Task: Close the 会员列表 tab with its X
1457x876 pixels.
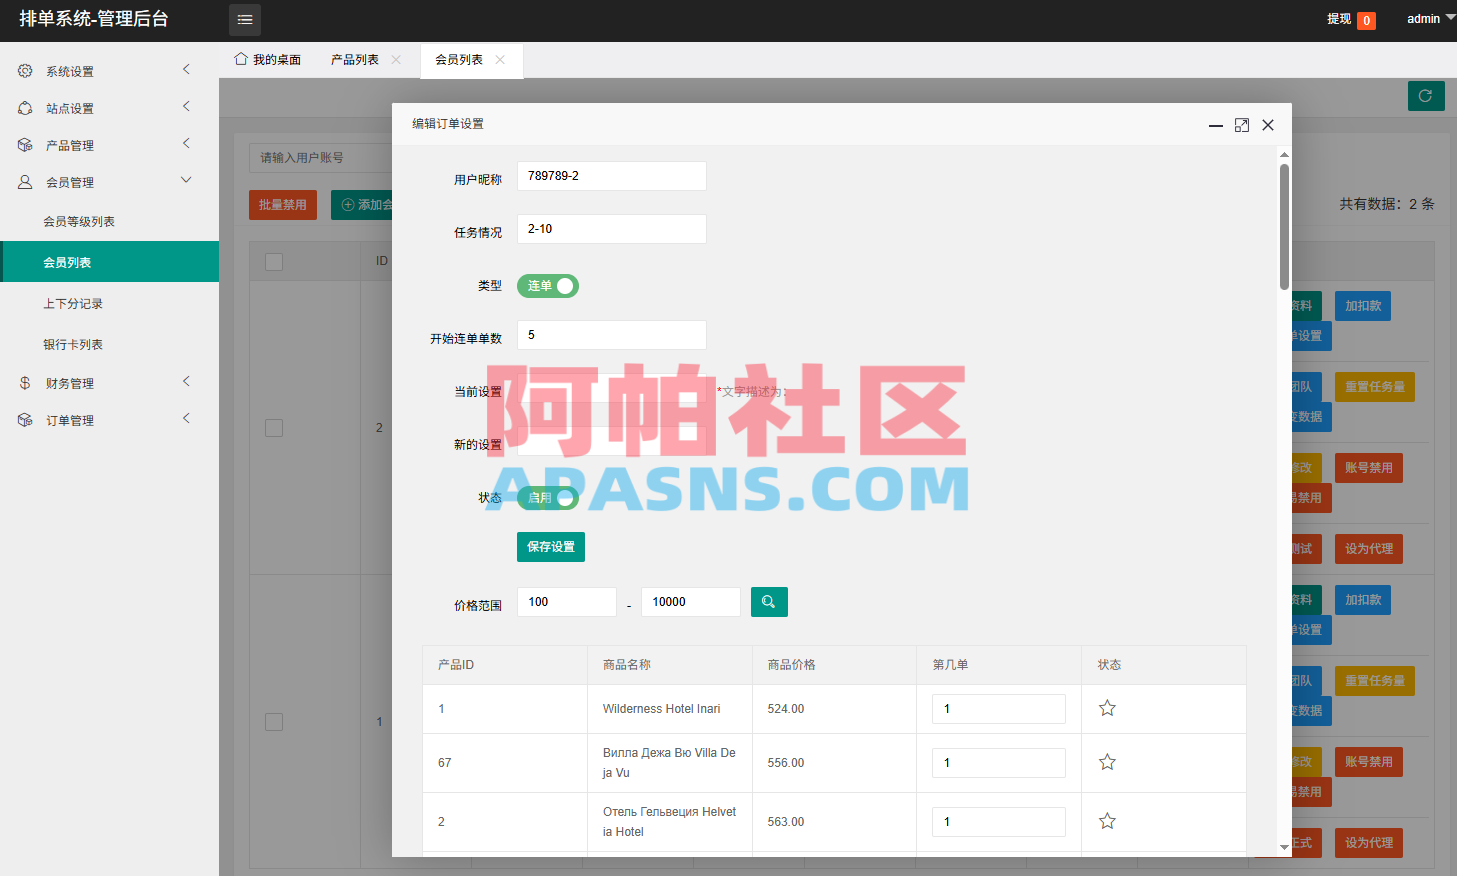Action: click(x=500, y=60)
